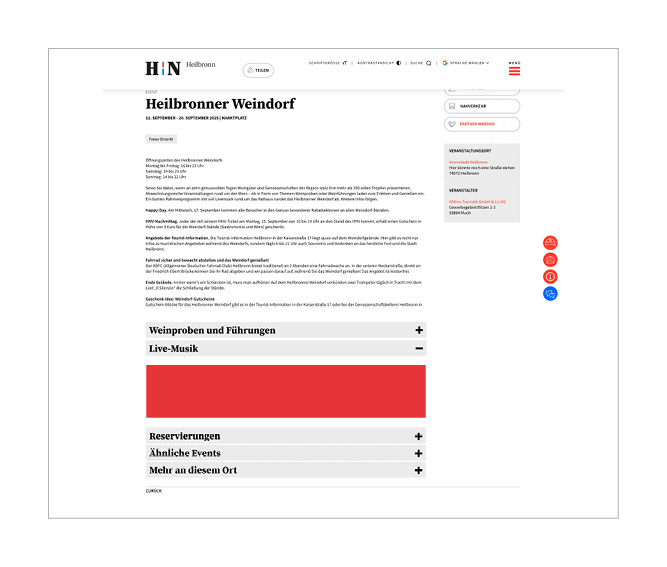Click the Schriftgröße font size icon
This screenshot has height=567, width=667.
click(344, 62)
